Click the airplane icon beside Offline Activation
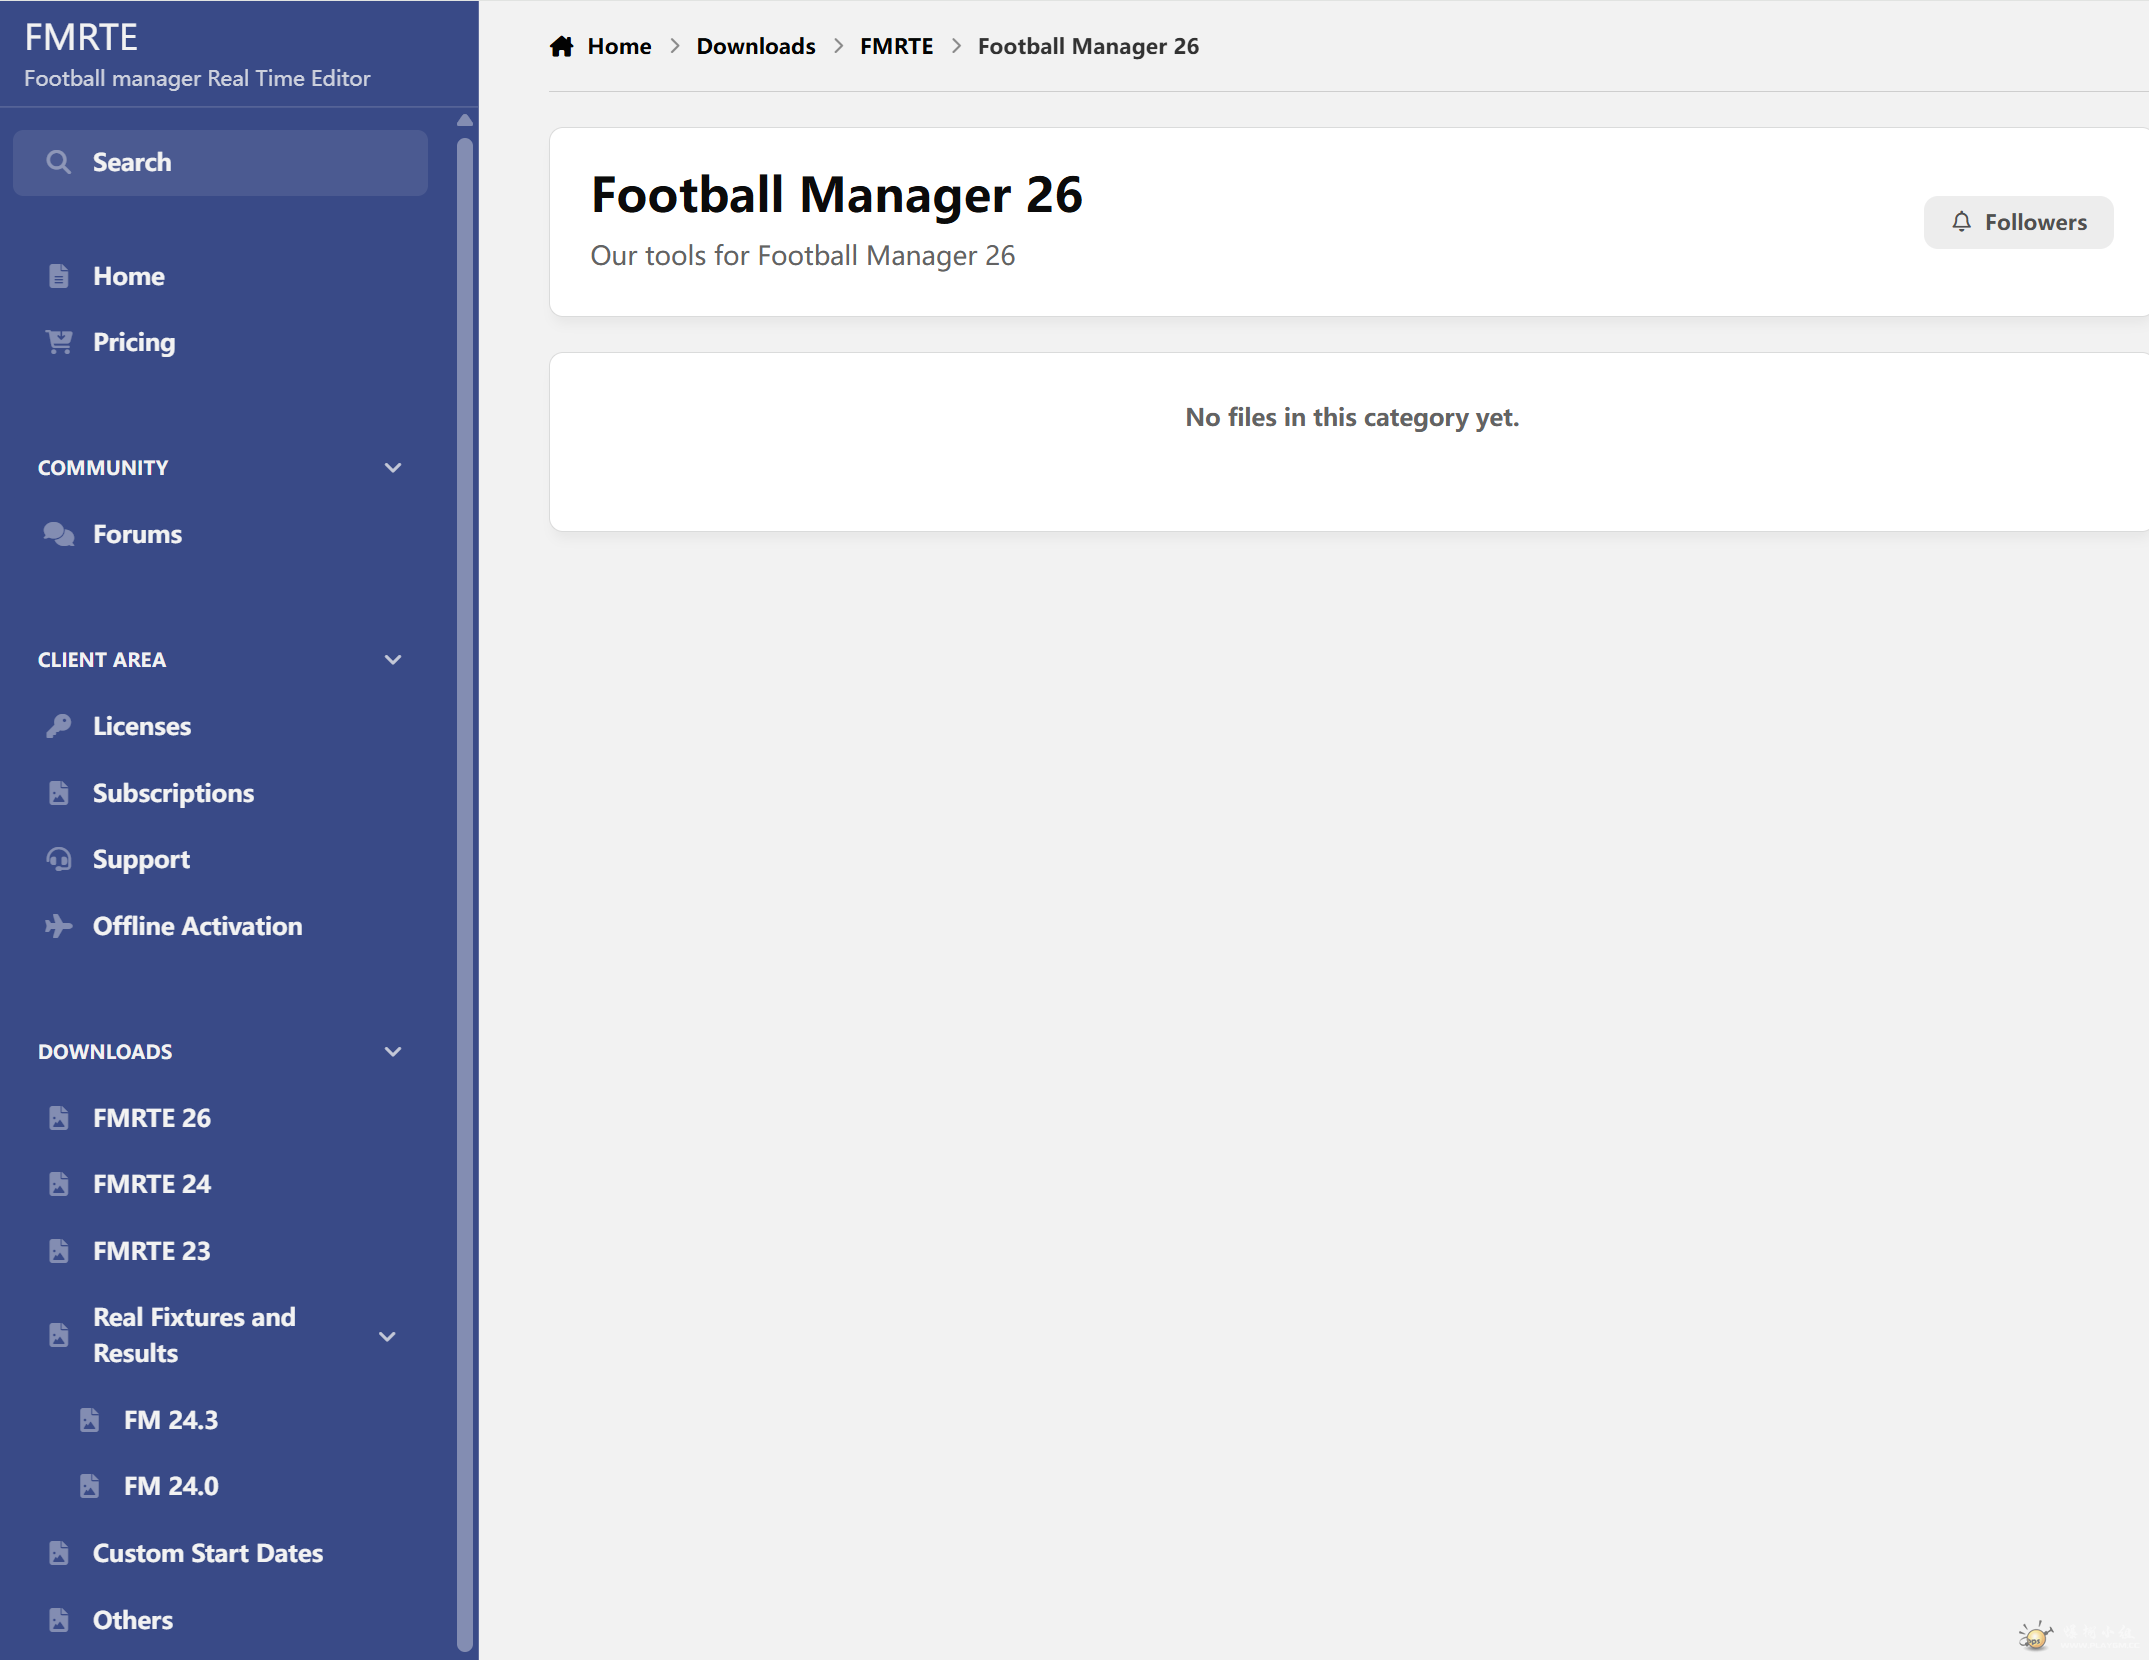The height and width of the screenshot is (1660, 2149). [x=59, y=926]
